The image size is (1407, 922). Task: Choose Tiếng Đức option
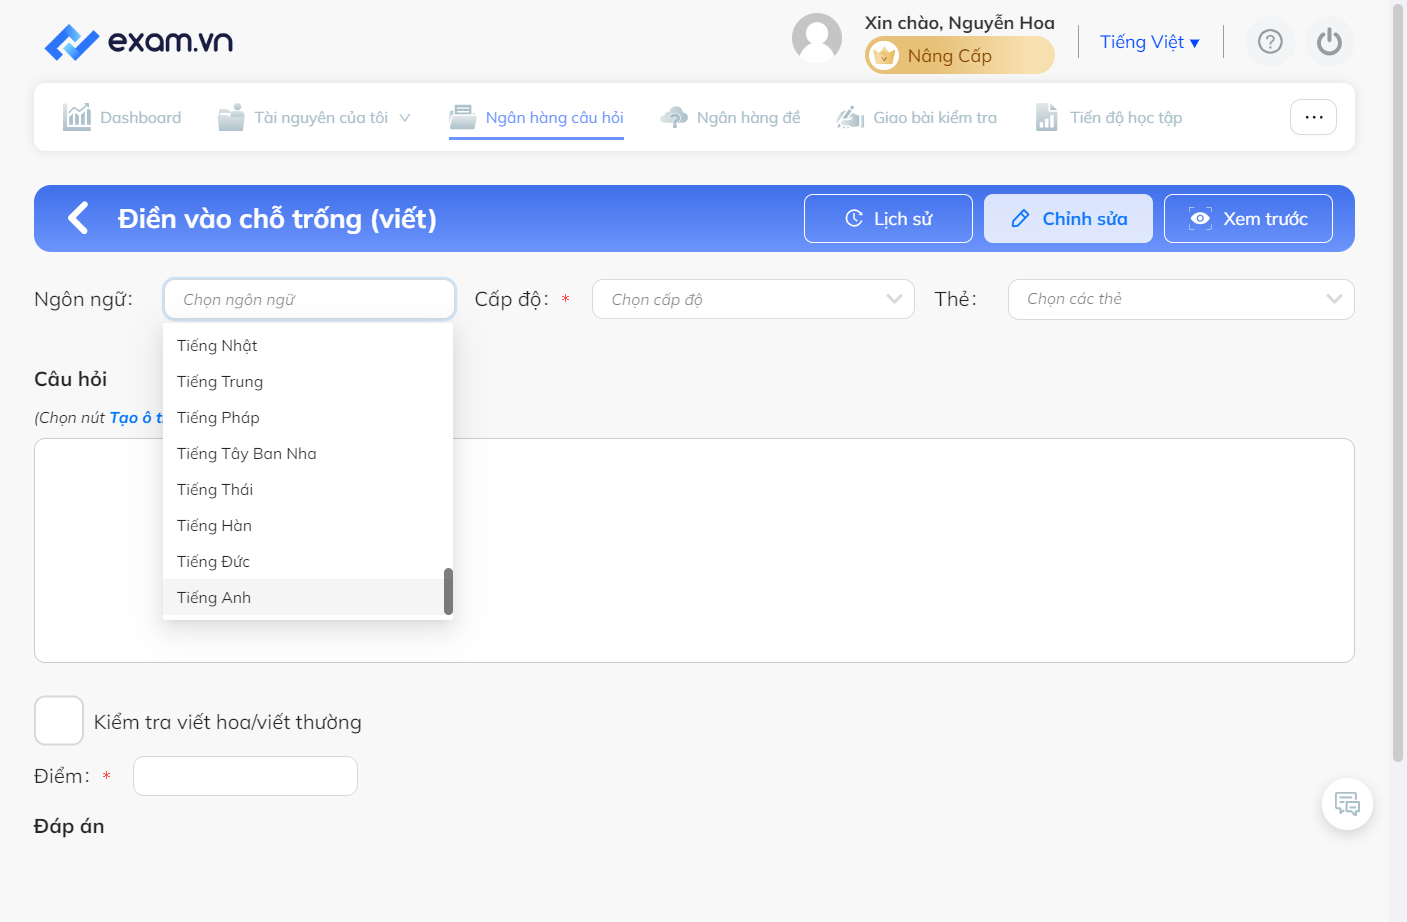pos(303,561)
